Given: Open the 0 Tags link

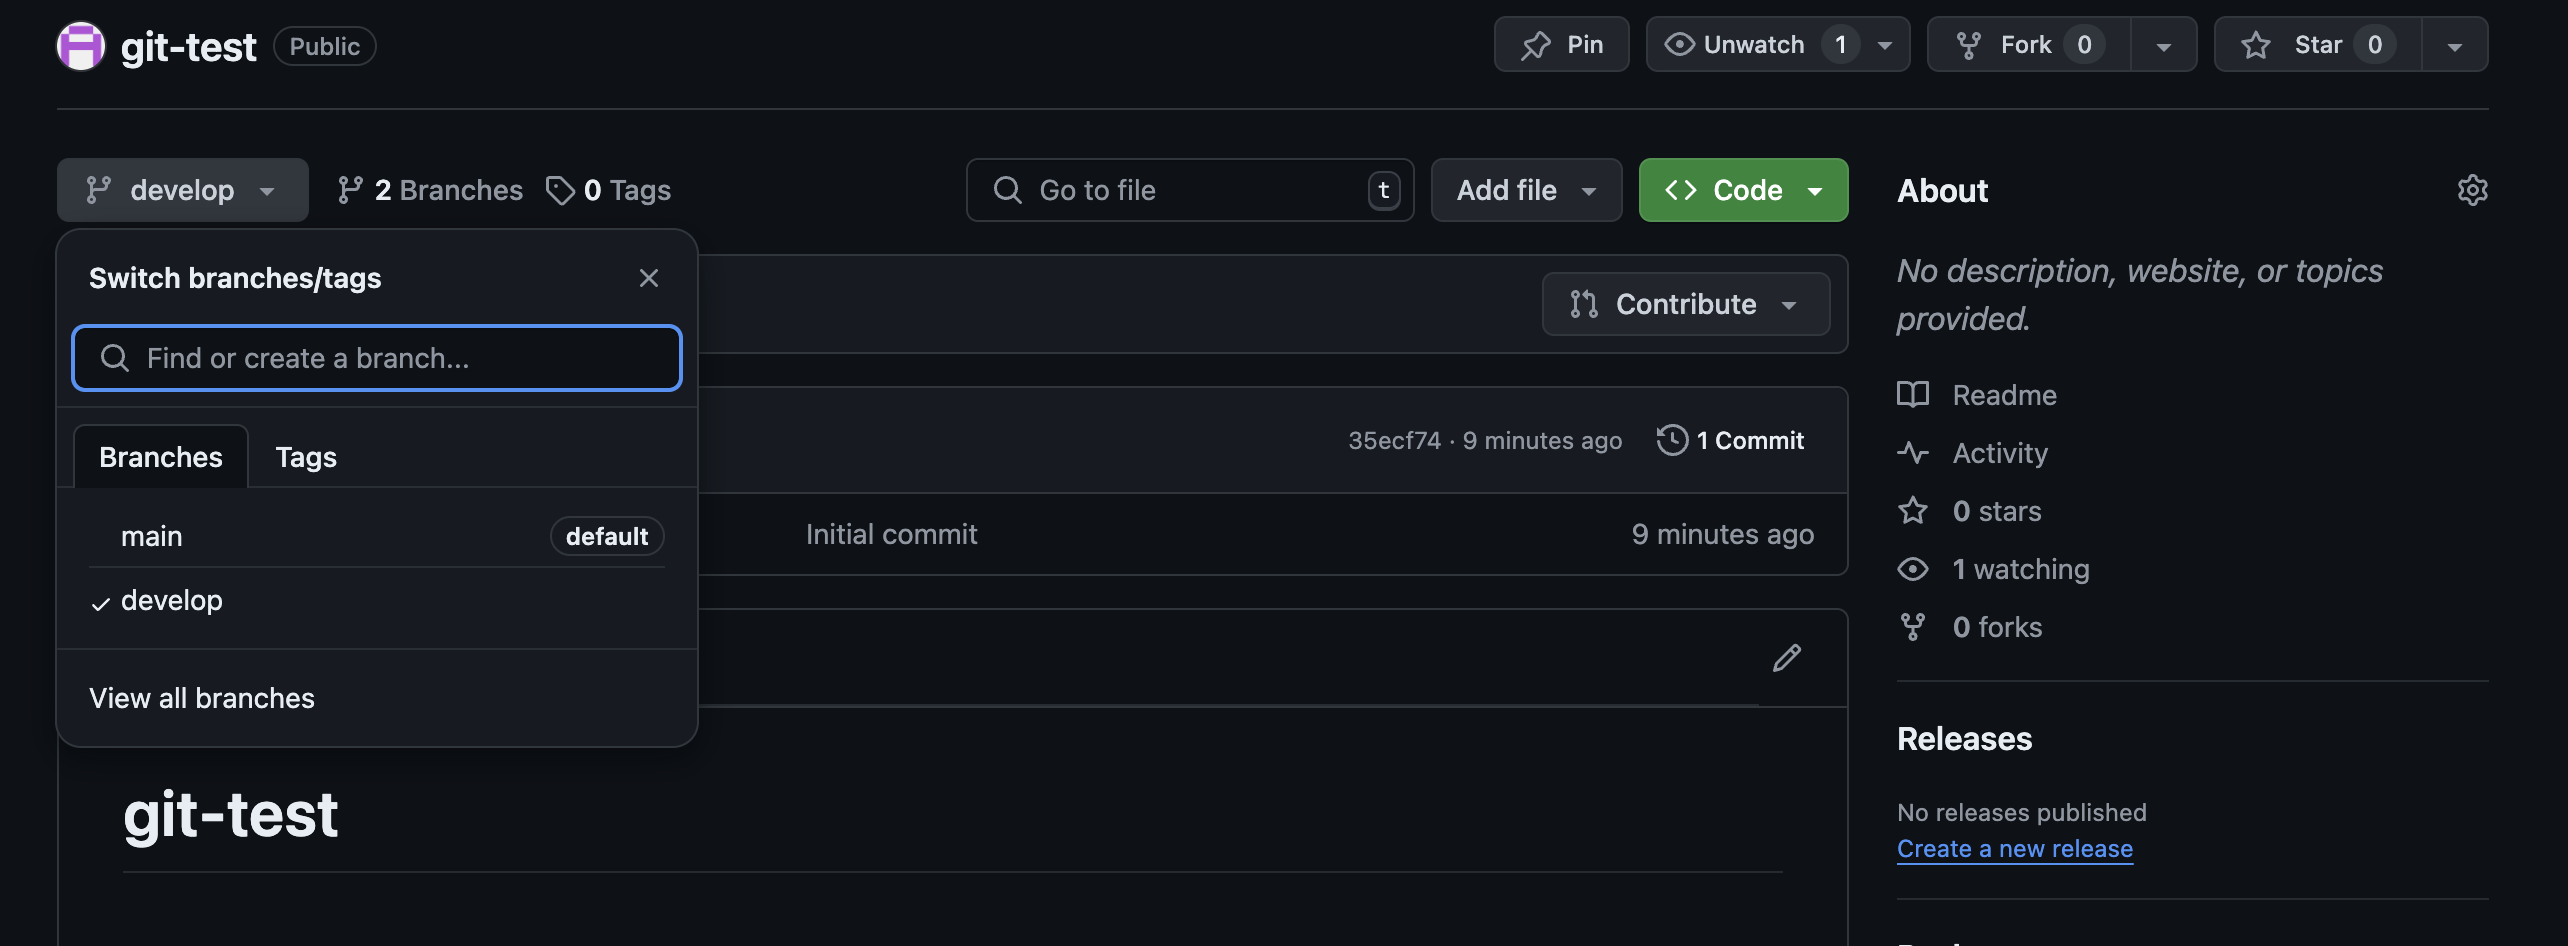Looking at the screenshot, I should pyautogui.click(x=609, y=190).
